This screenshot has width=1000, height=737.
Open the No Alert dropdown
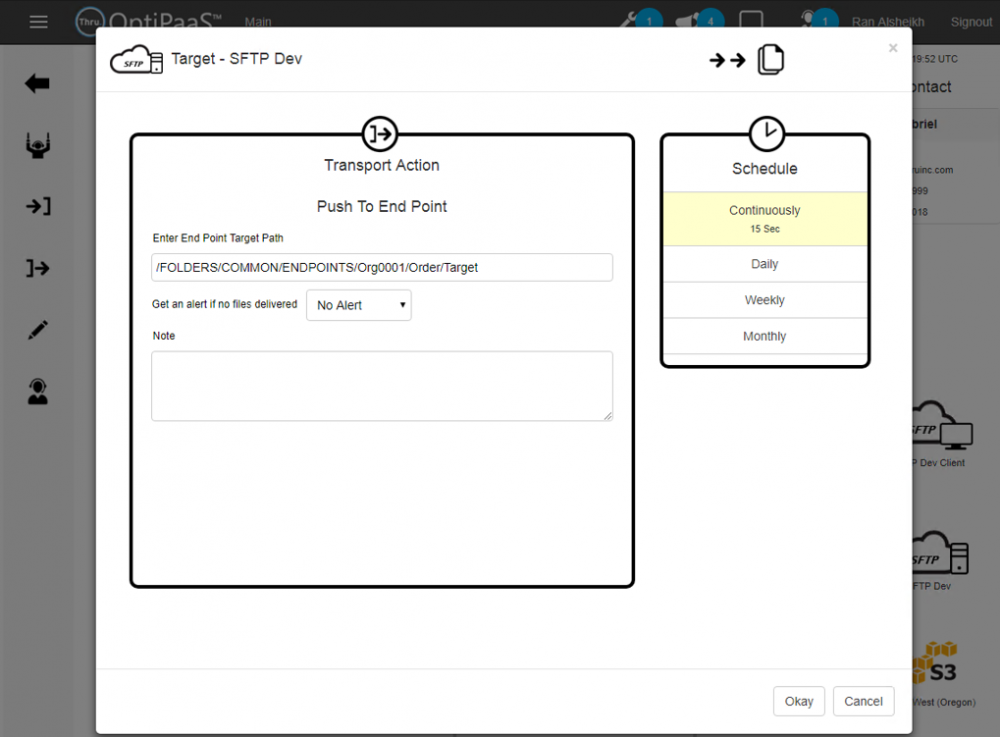(359, 305)
